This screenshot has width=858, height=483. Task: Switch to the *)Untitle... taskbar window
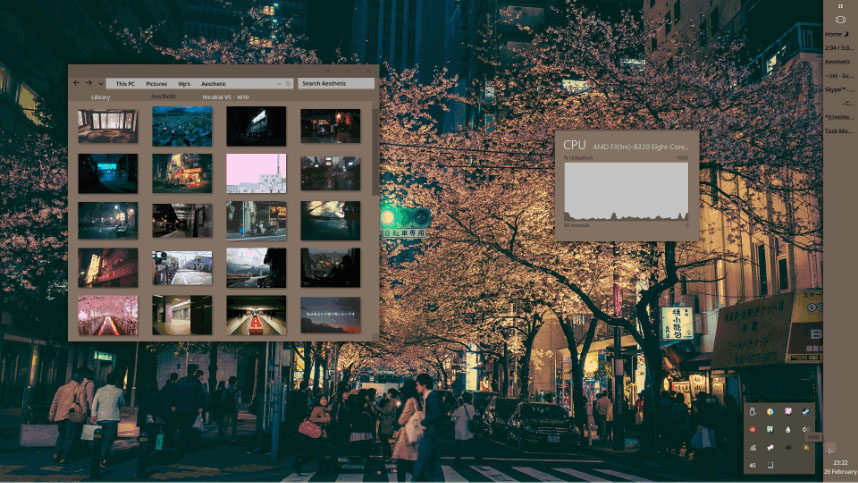[x=838, y=117]
